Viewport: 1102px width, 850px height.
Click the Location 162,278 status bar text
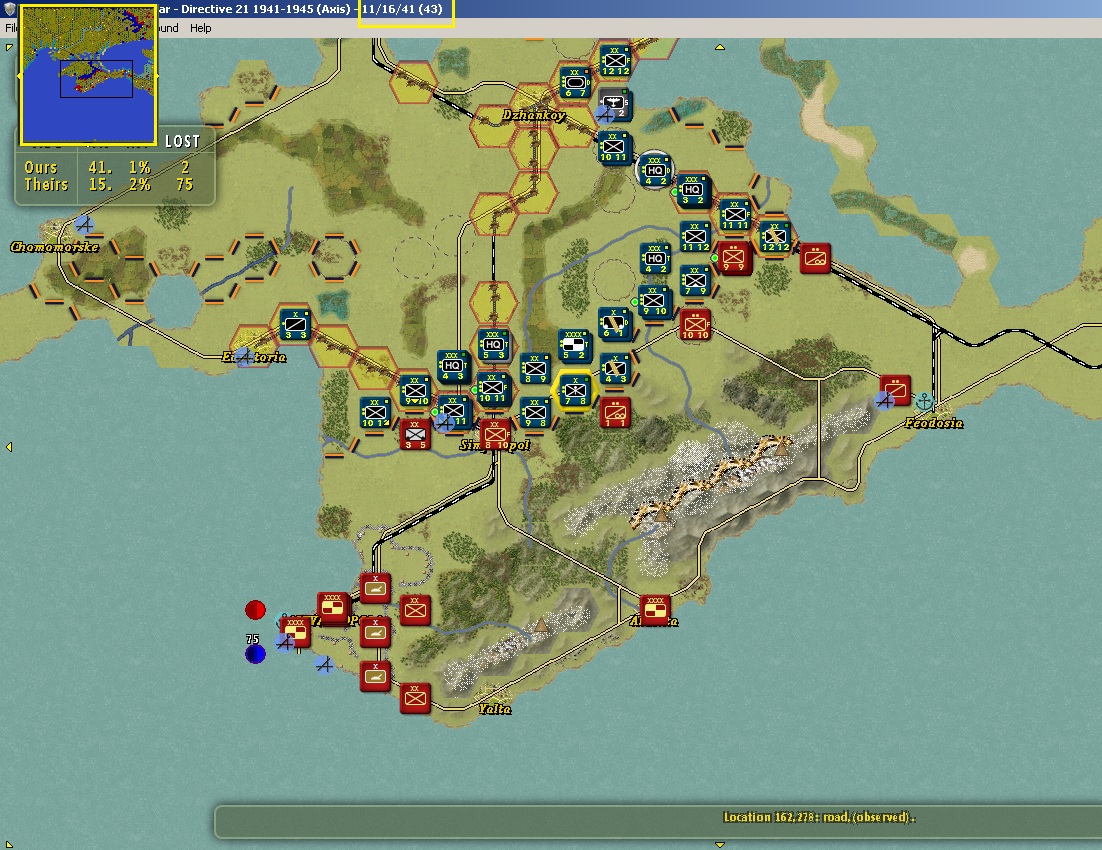[819, 817]
